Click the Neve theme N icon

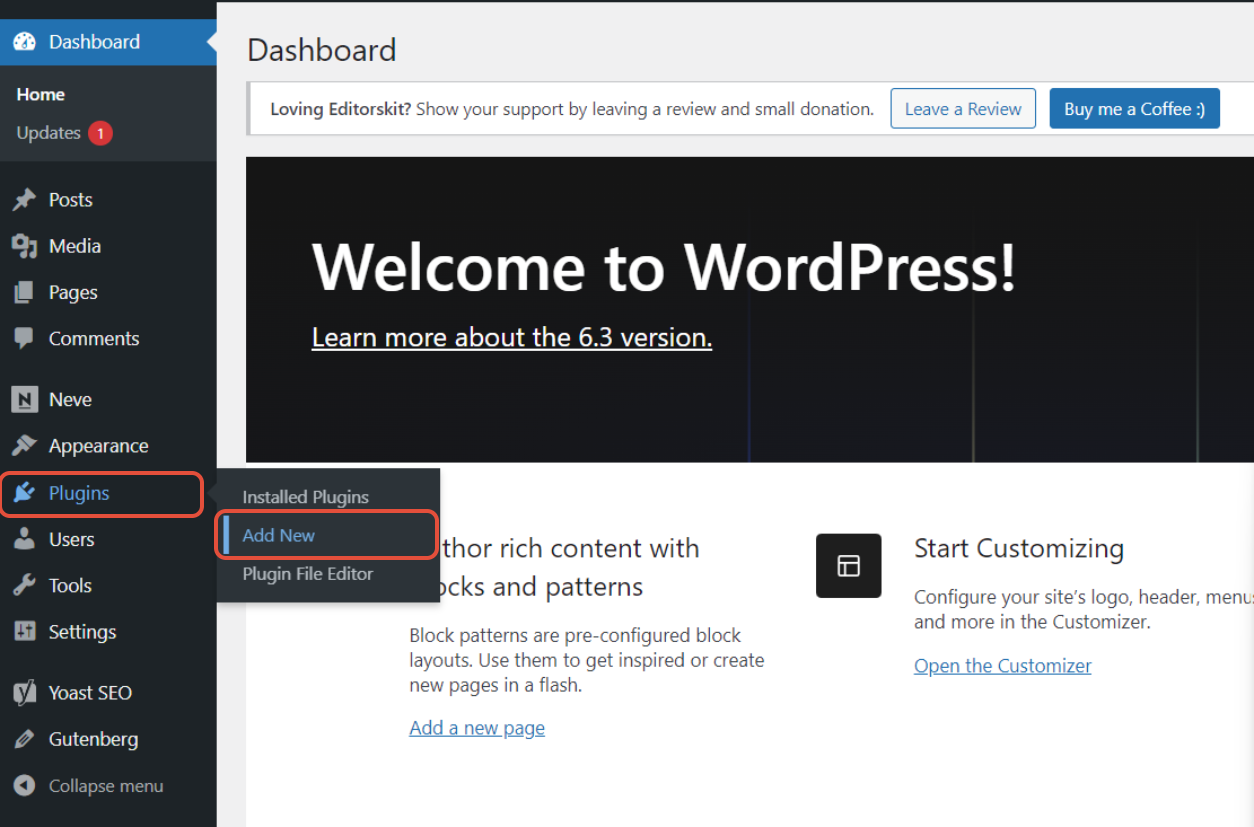(24, 399)
